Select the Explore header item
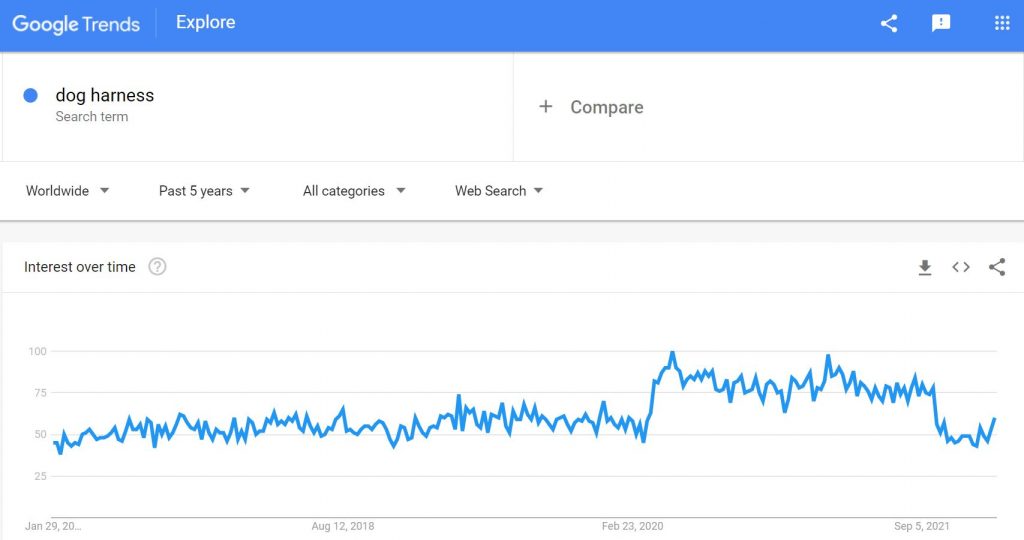Viewport: 1024px width, 540px height. (205, 22)
